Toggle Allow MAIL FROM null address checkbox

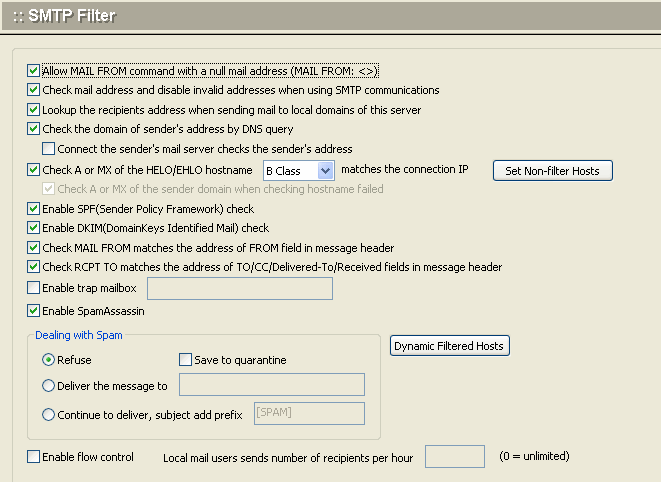[34, 71]
